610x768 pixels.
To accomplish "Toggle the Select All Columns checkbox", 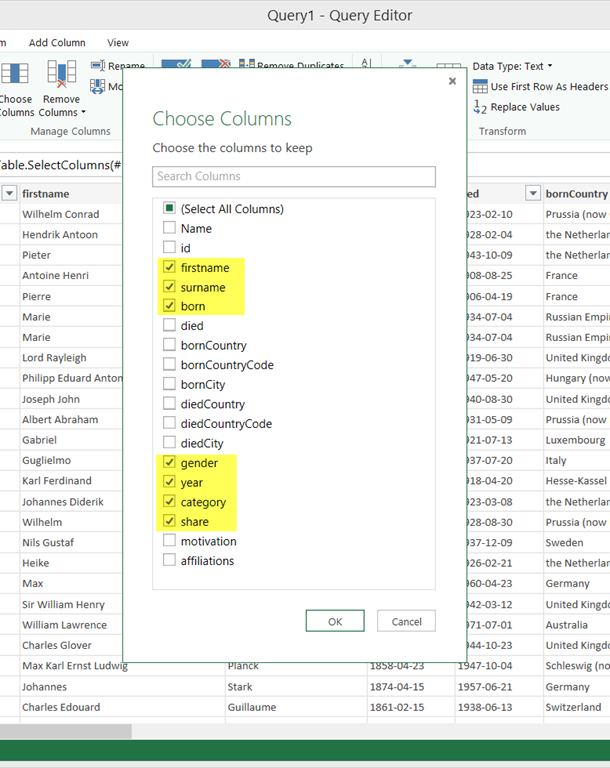I will coord(169,208).
